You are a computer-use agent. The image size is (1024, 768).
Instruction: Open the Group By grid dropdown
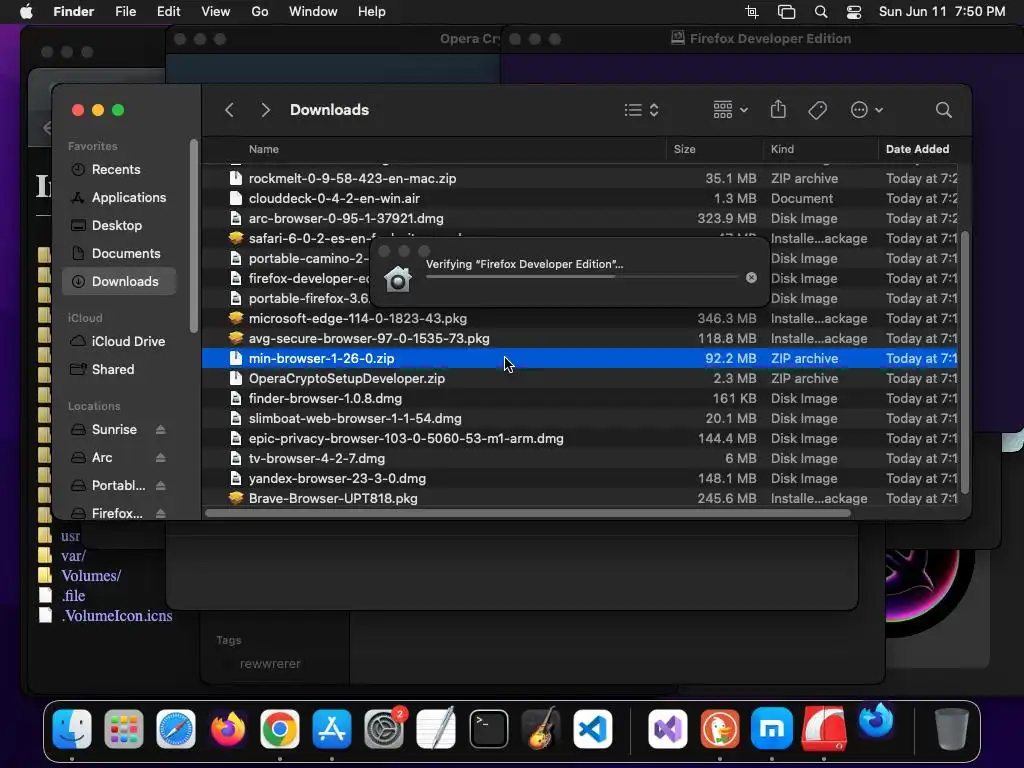(x=730, y=110)
